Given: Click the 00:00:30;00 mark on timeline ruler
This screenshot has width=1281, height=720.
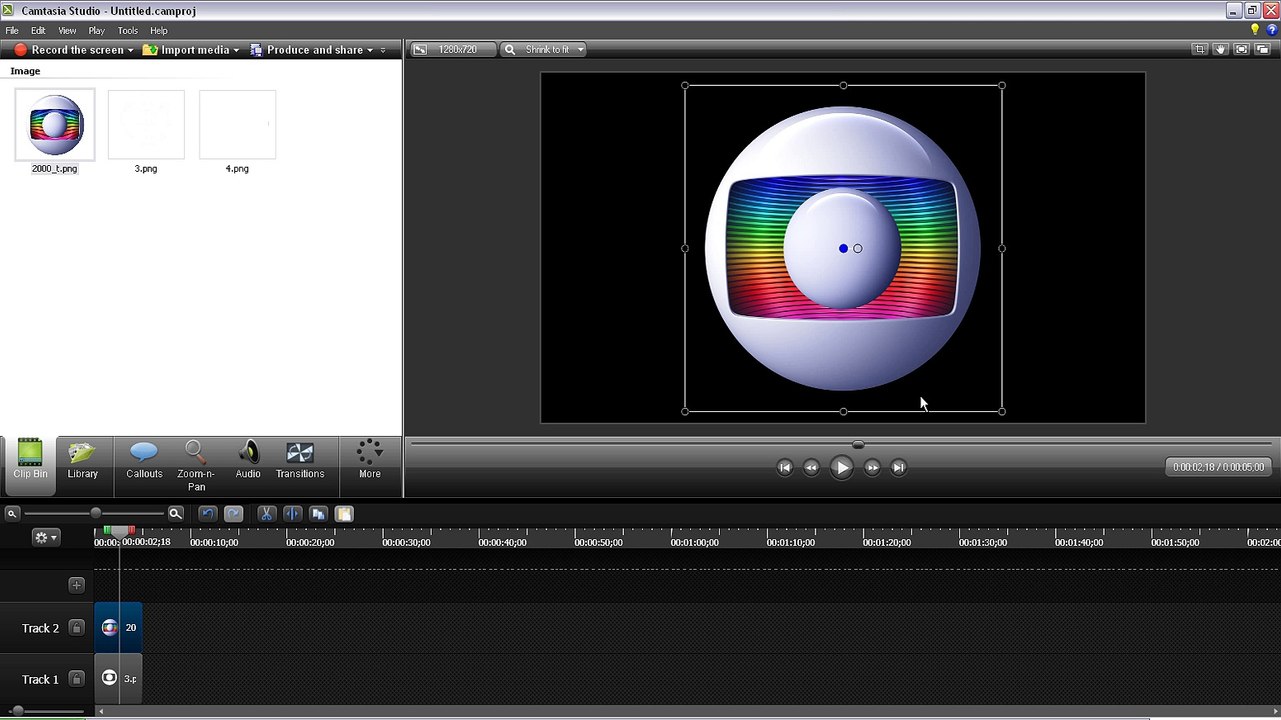Looking at the screenshot, I should click(406, 542).
